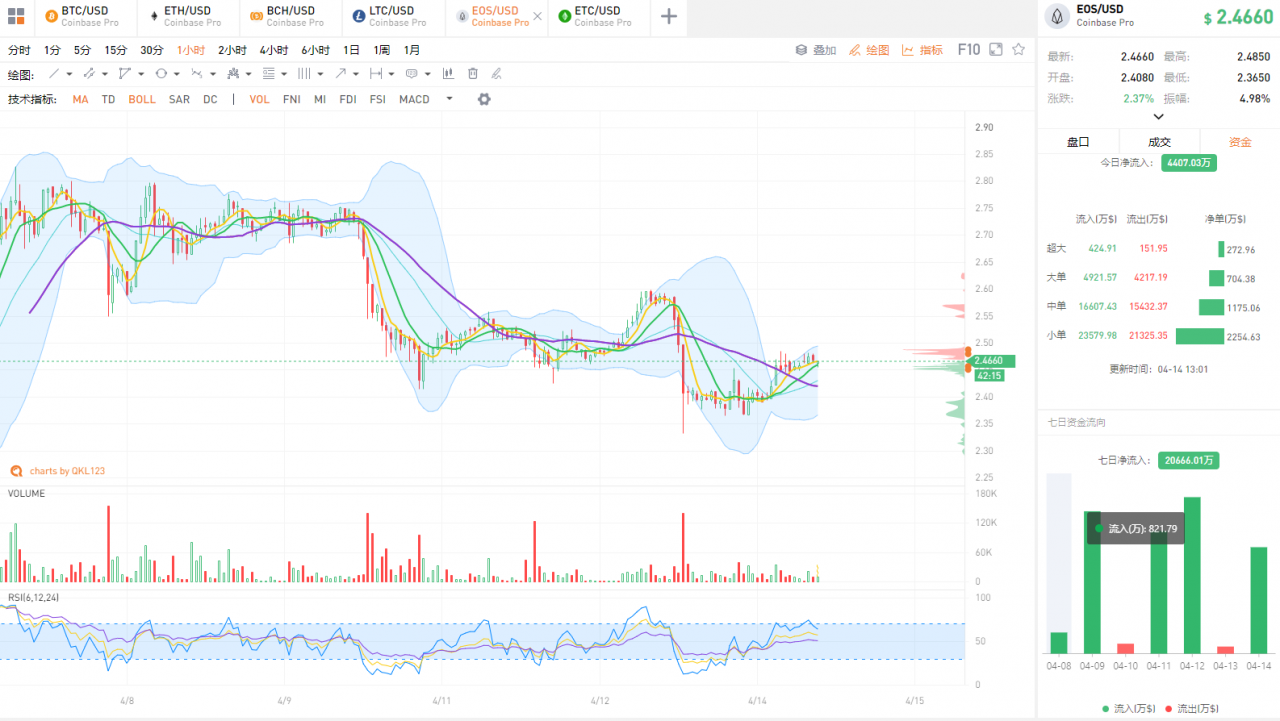1280x721 pixels.
Task: Set chart interval to 15分
Action: (x=116, y=50)
